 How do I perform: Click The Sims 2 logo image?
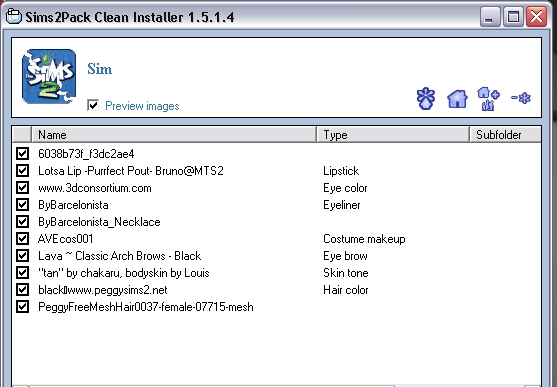coord(49,76)
